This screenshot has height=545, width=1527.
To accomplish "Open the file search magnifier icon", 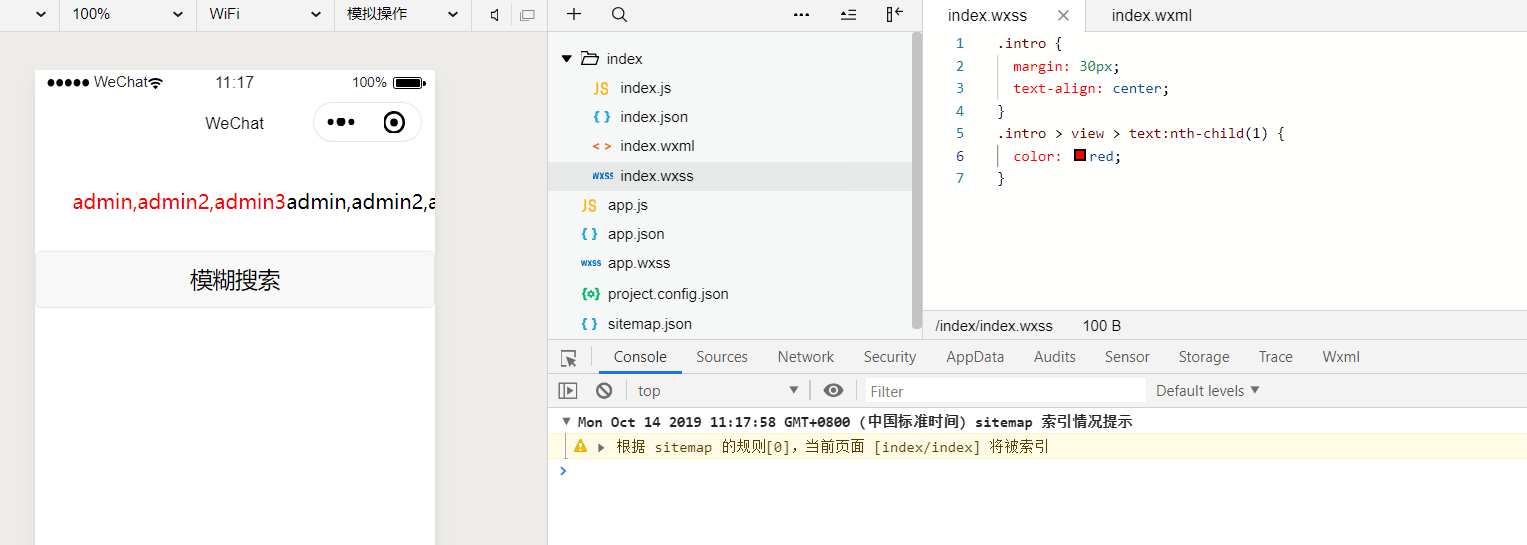I will pos(619,14).
